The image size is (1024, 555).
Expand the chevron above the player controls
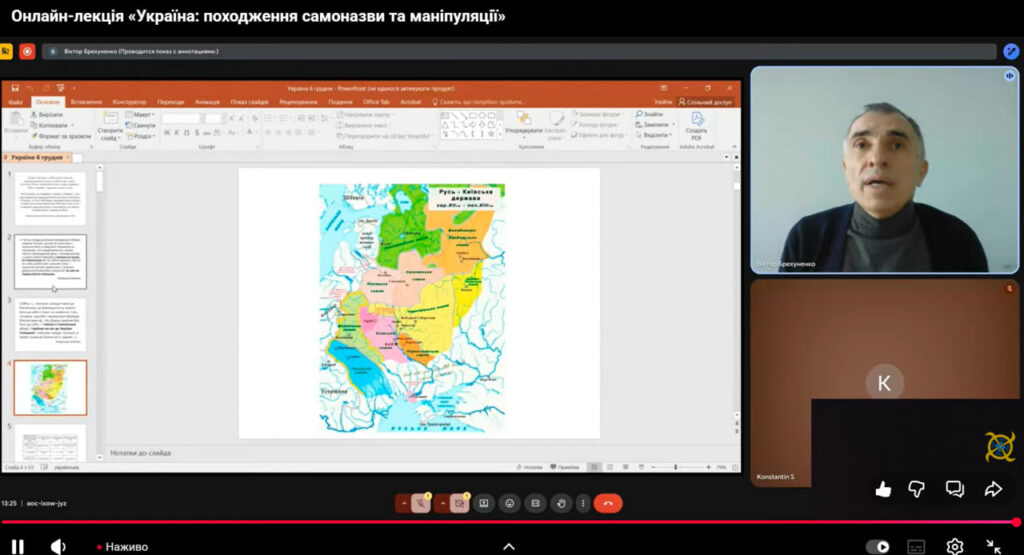pos(508,546)
